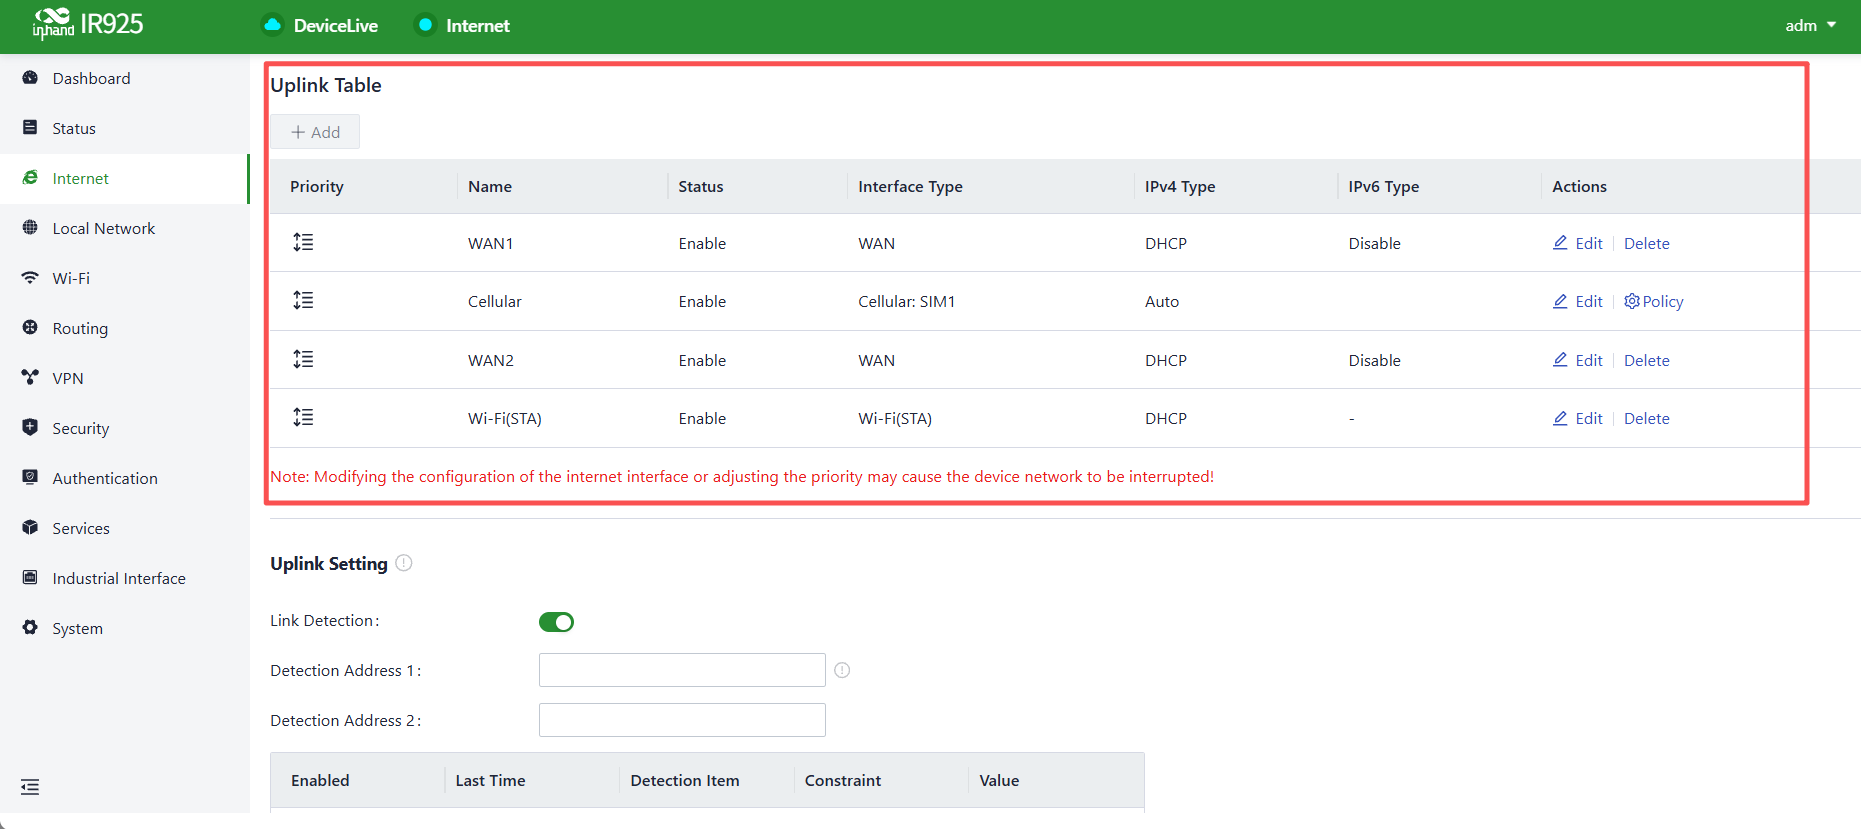Delete the WAN1 uplink
This screenshot has width=1861, height=829.
coord(1646,243)
